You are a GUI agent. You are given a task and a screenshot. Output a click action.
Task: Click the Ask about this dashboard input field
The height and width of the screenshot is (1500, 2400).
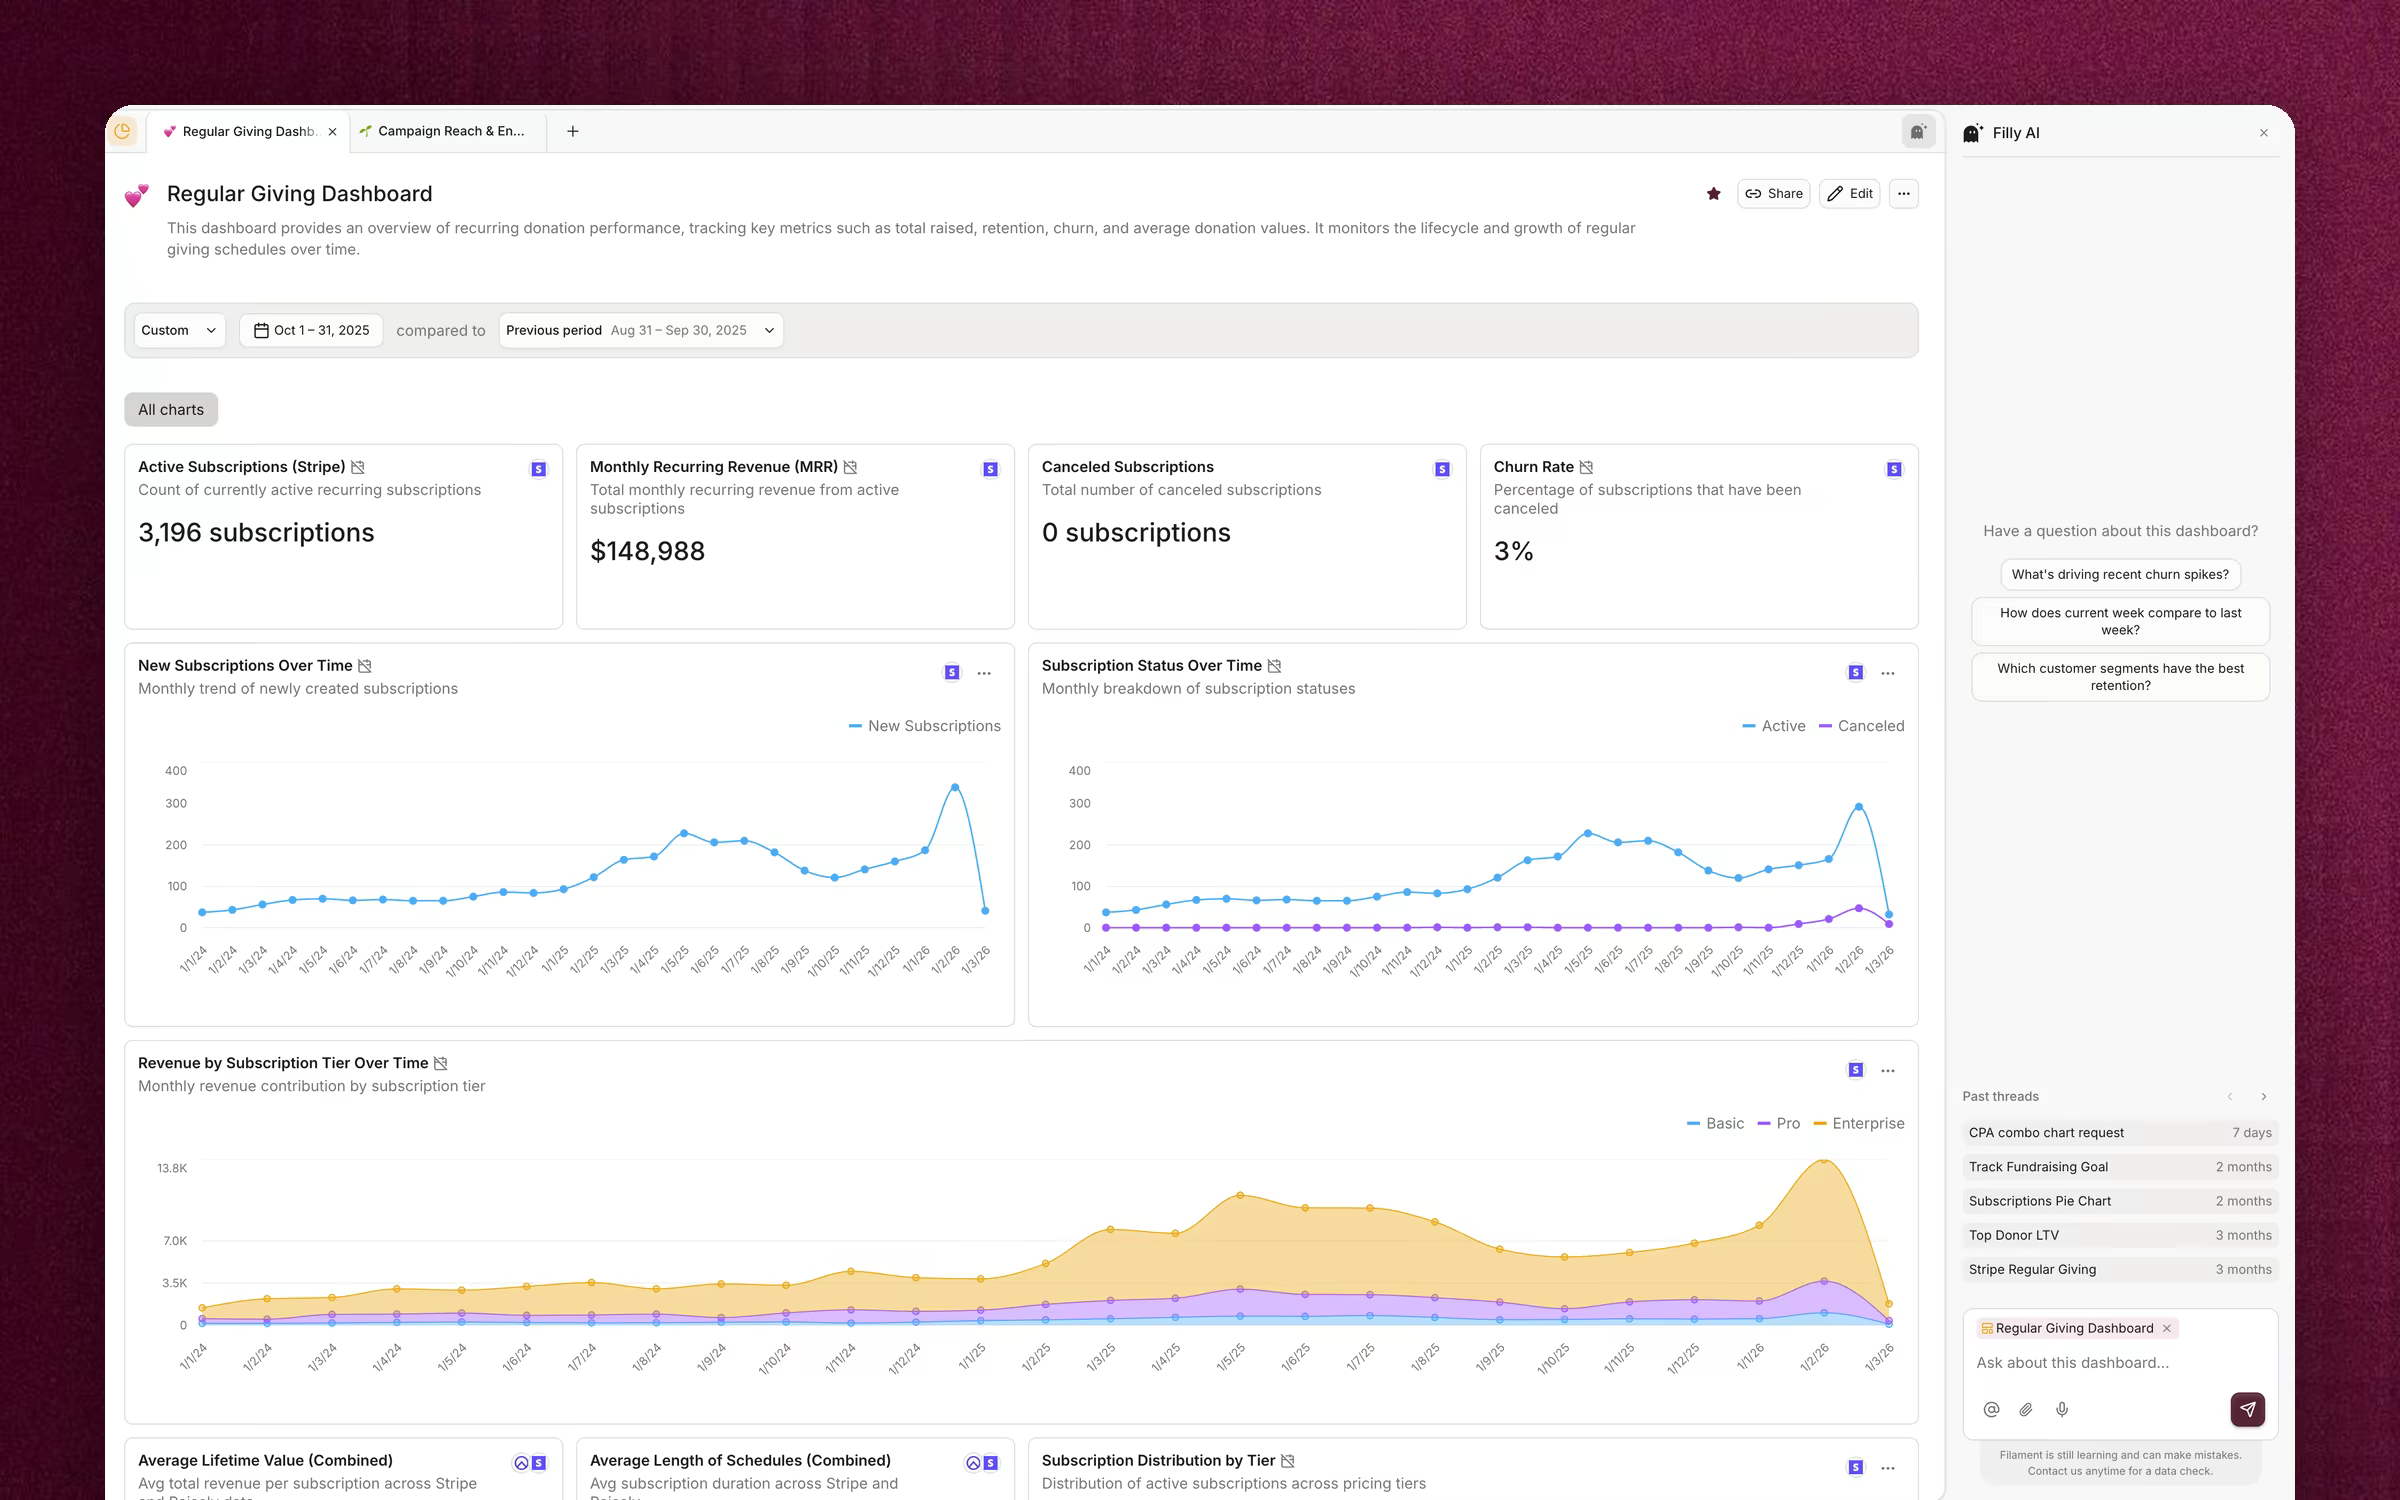tap(2120, 1363)
